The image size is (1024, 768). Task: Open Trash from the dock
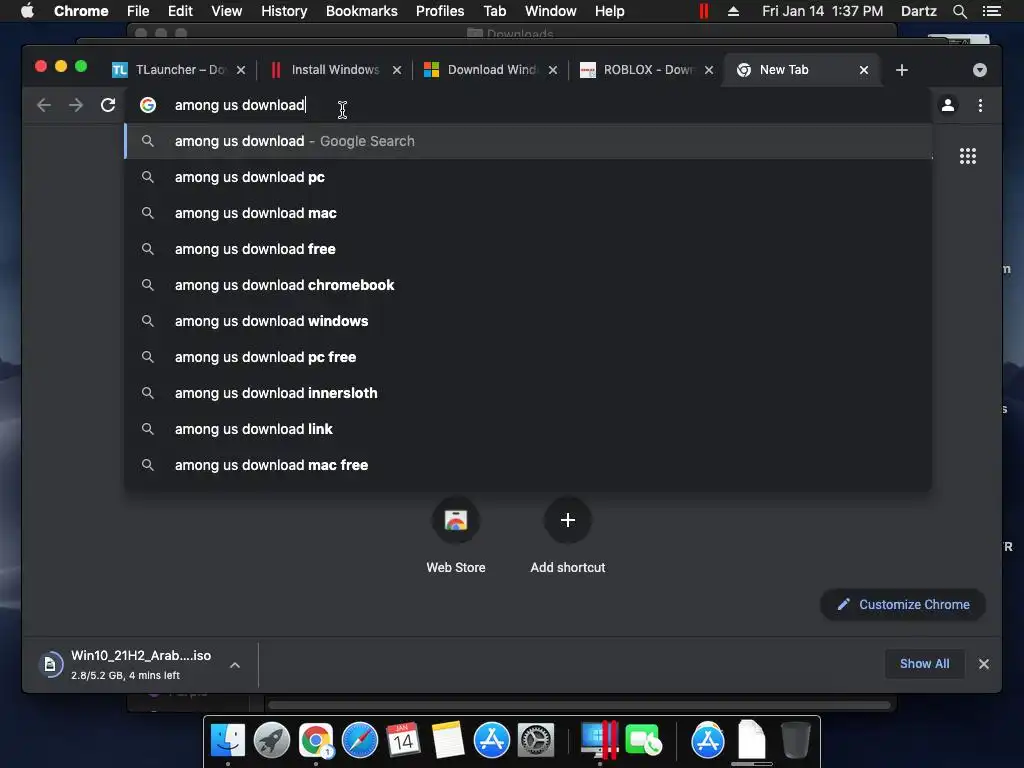pyautogui.click(x=795, y=741)
